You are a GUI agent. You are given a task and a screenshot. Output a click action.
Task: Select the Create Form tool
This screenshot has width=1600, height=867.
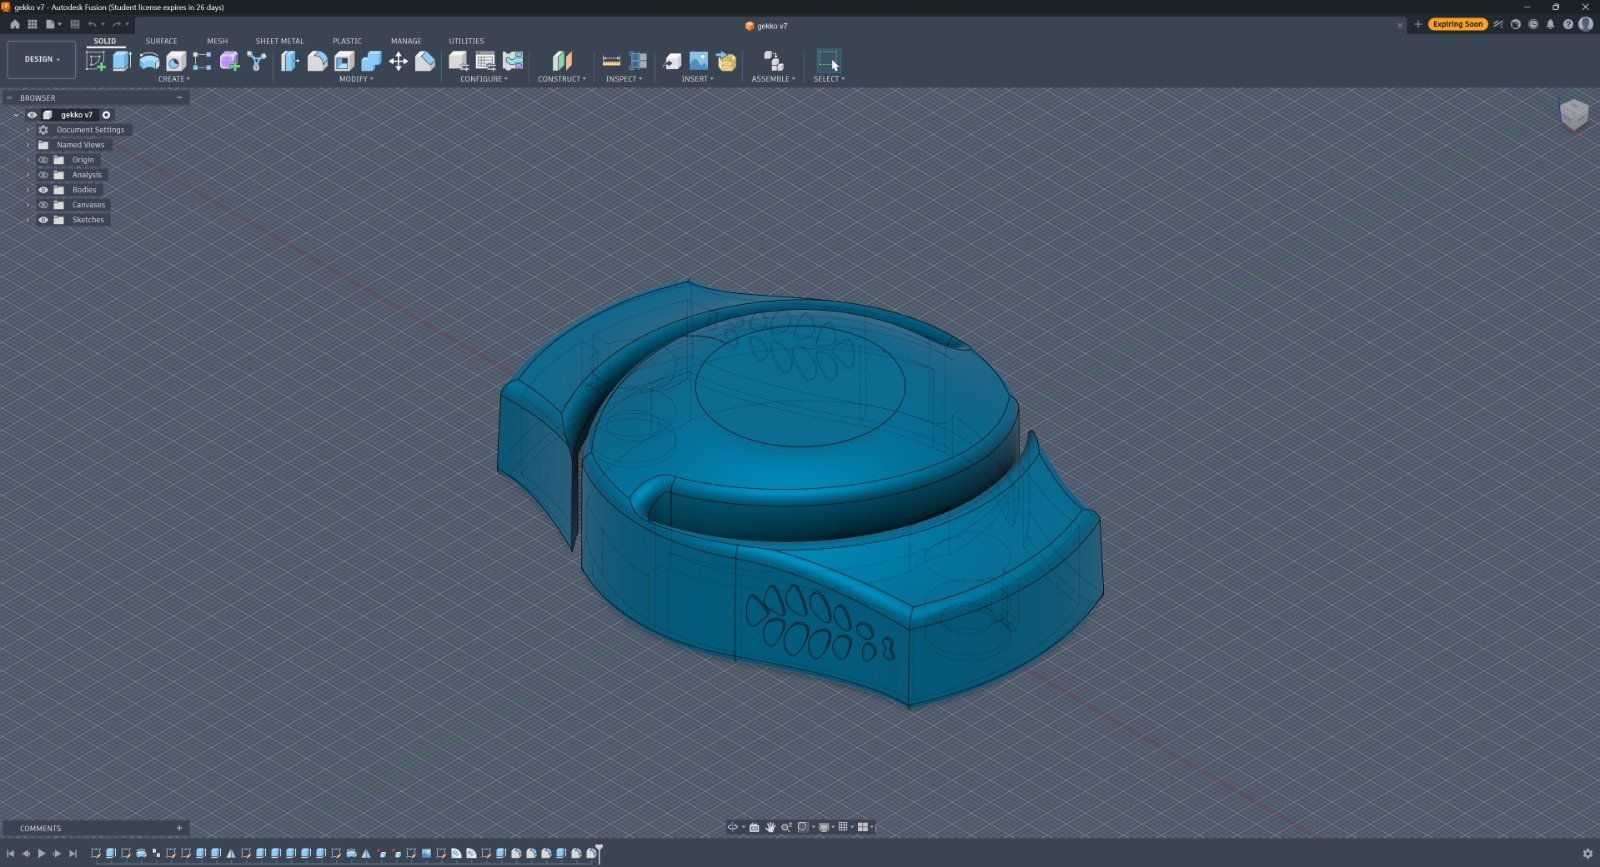click(229, 61)
